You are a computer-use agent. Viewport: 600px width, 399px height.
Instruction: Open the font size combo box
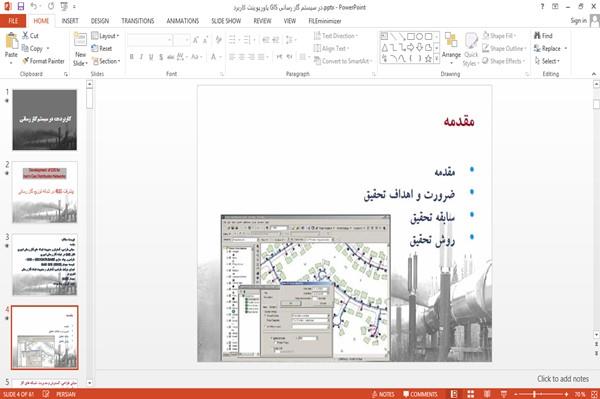pos(182,40)
